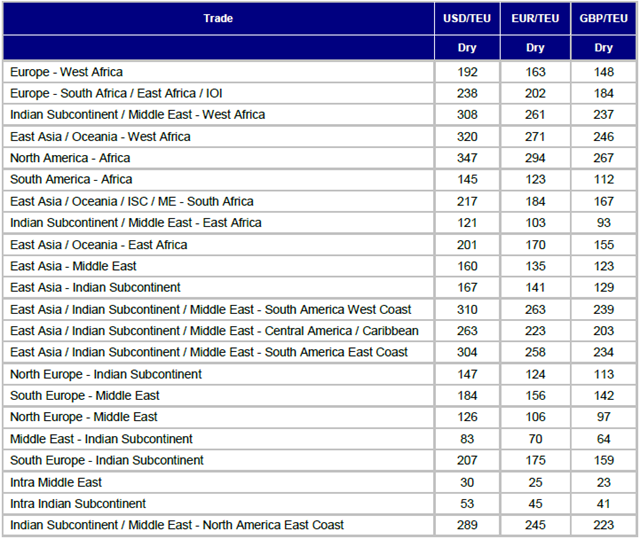Select Indian Subcontinent / Middle East - West Africa
Screen dimensions: 640x539
click(x=138, y=115)
